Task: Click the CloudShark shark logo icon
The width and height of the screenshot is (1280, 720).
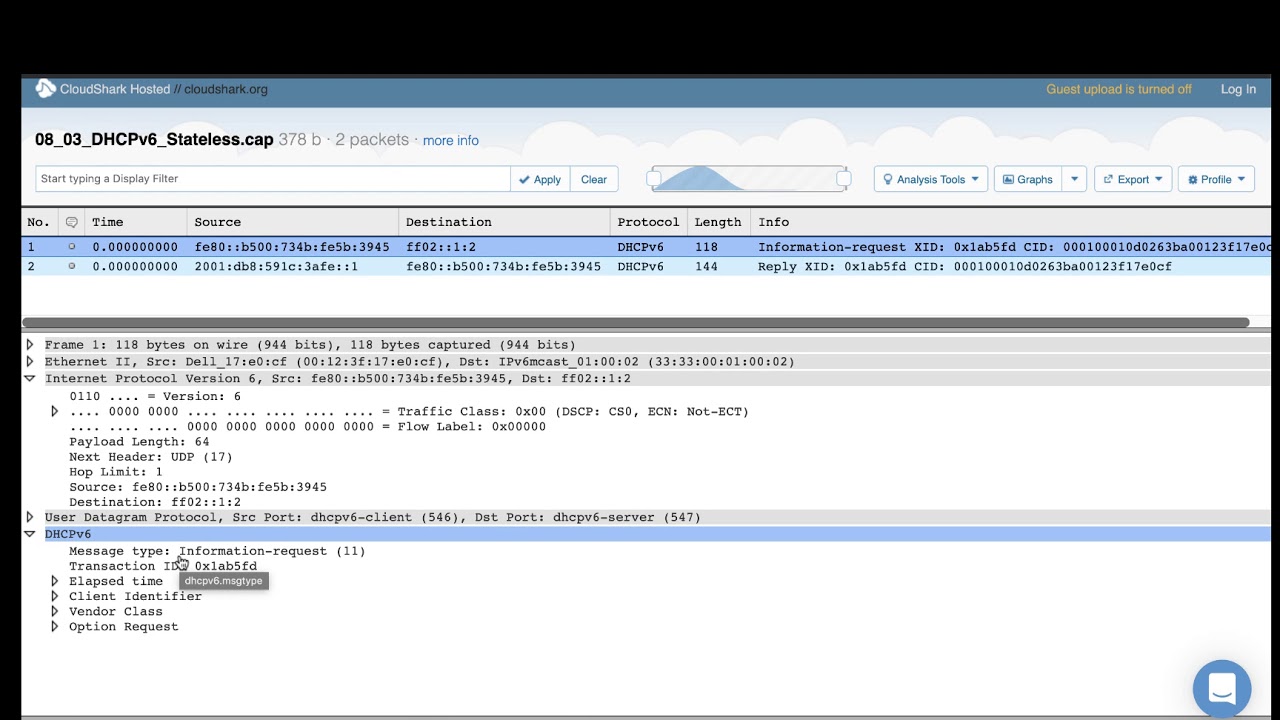Action: (x=45, y=89)
